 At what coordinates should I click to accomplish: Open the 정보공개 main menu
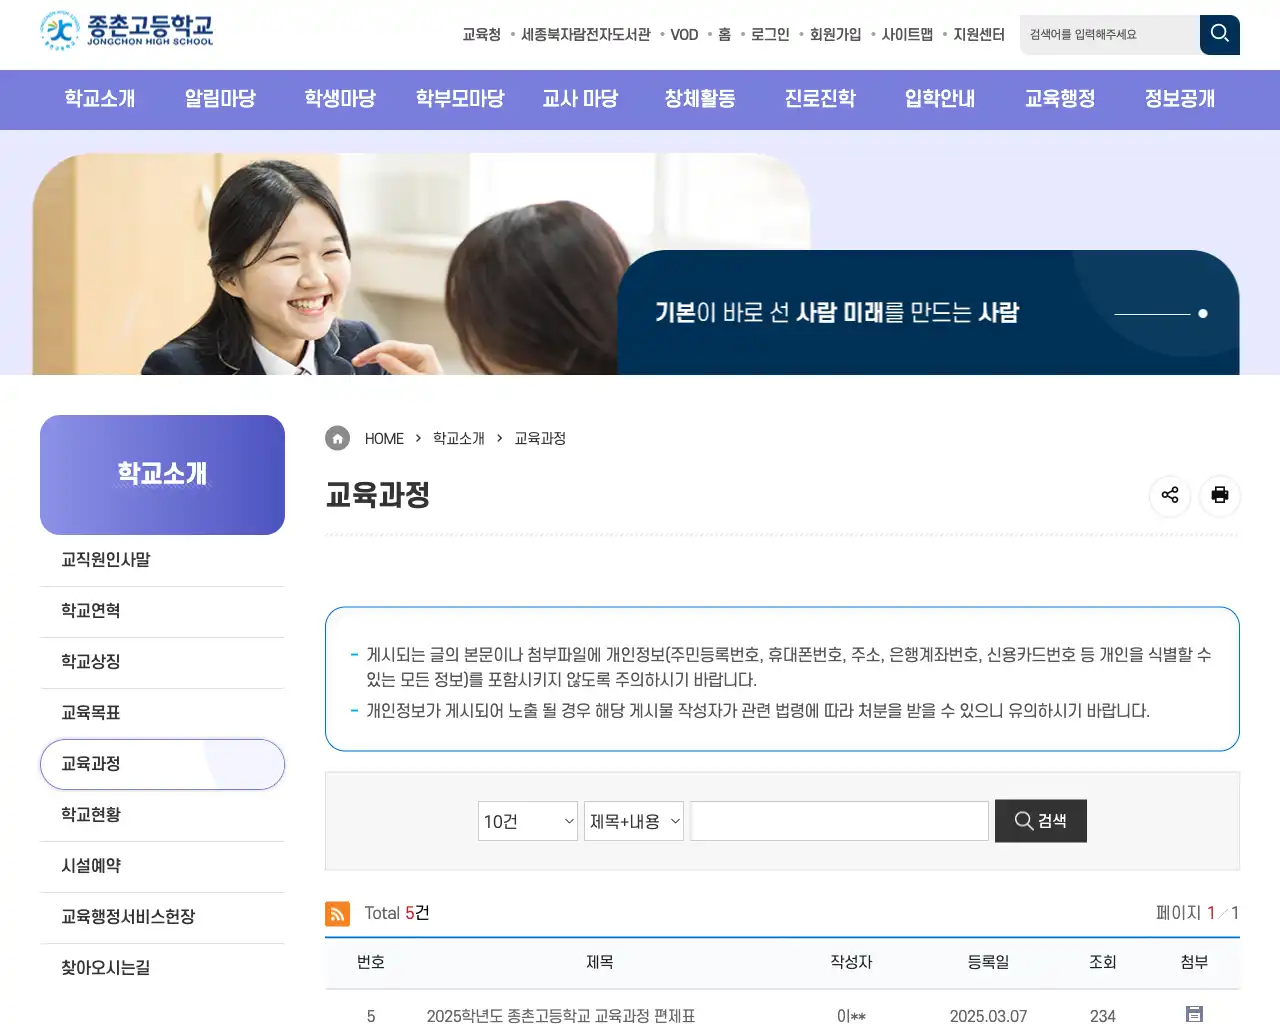point(1180,99)
